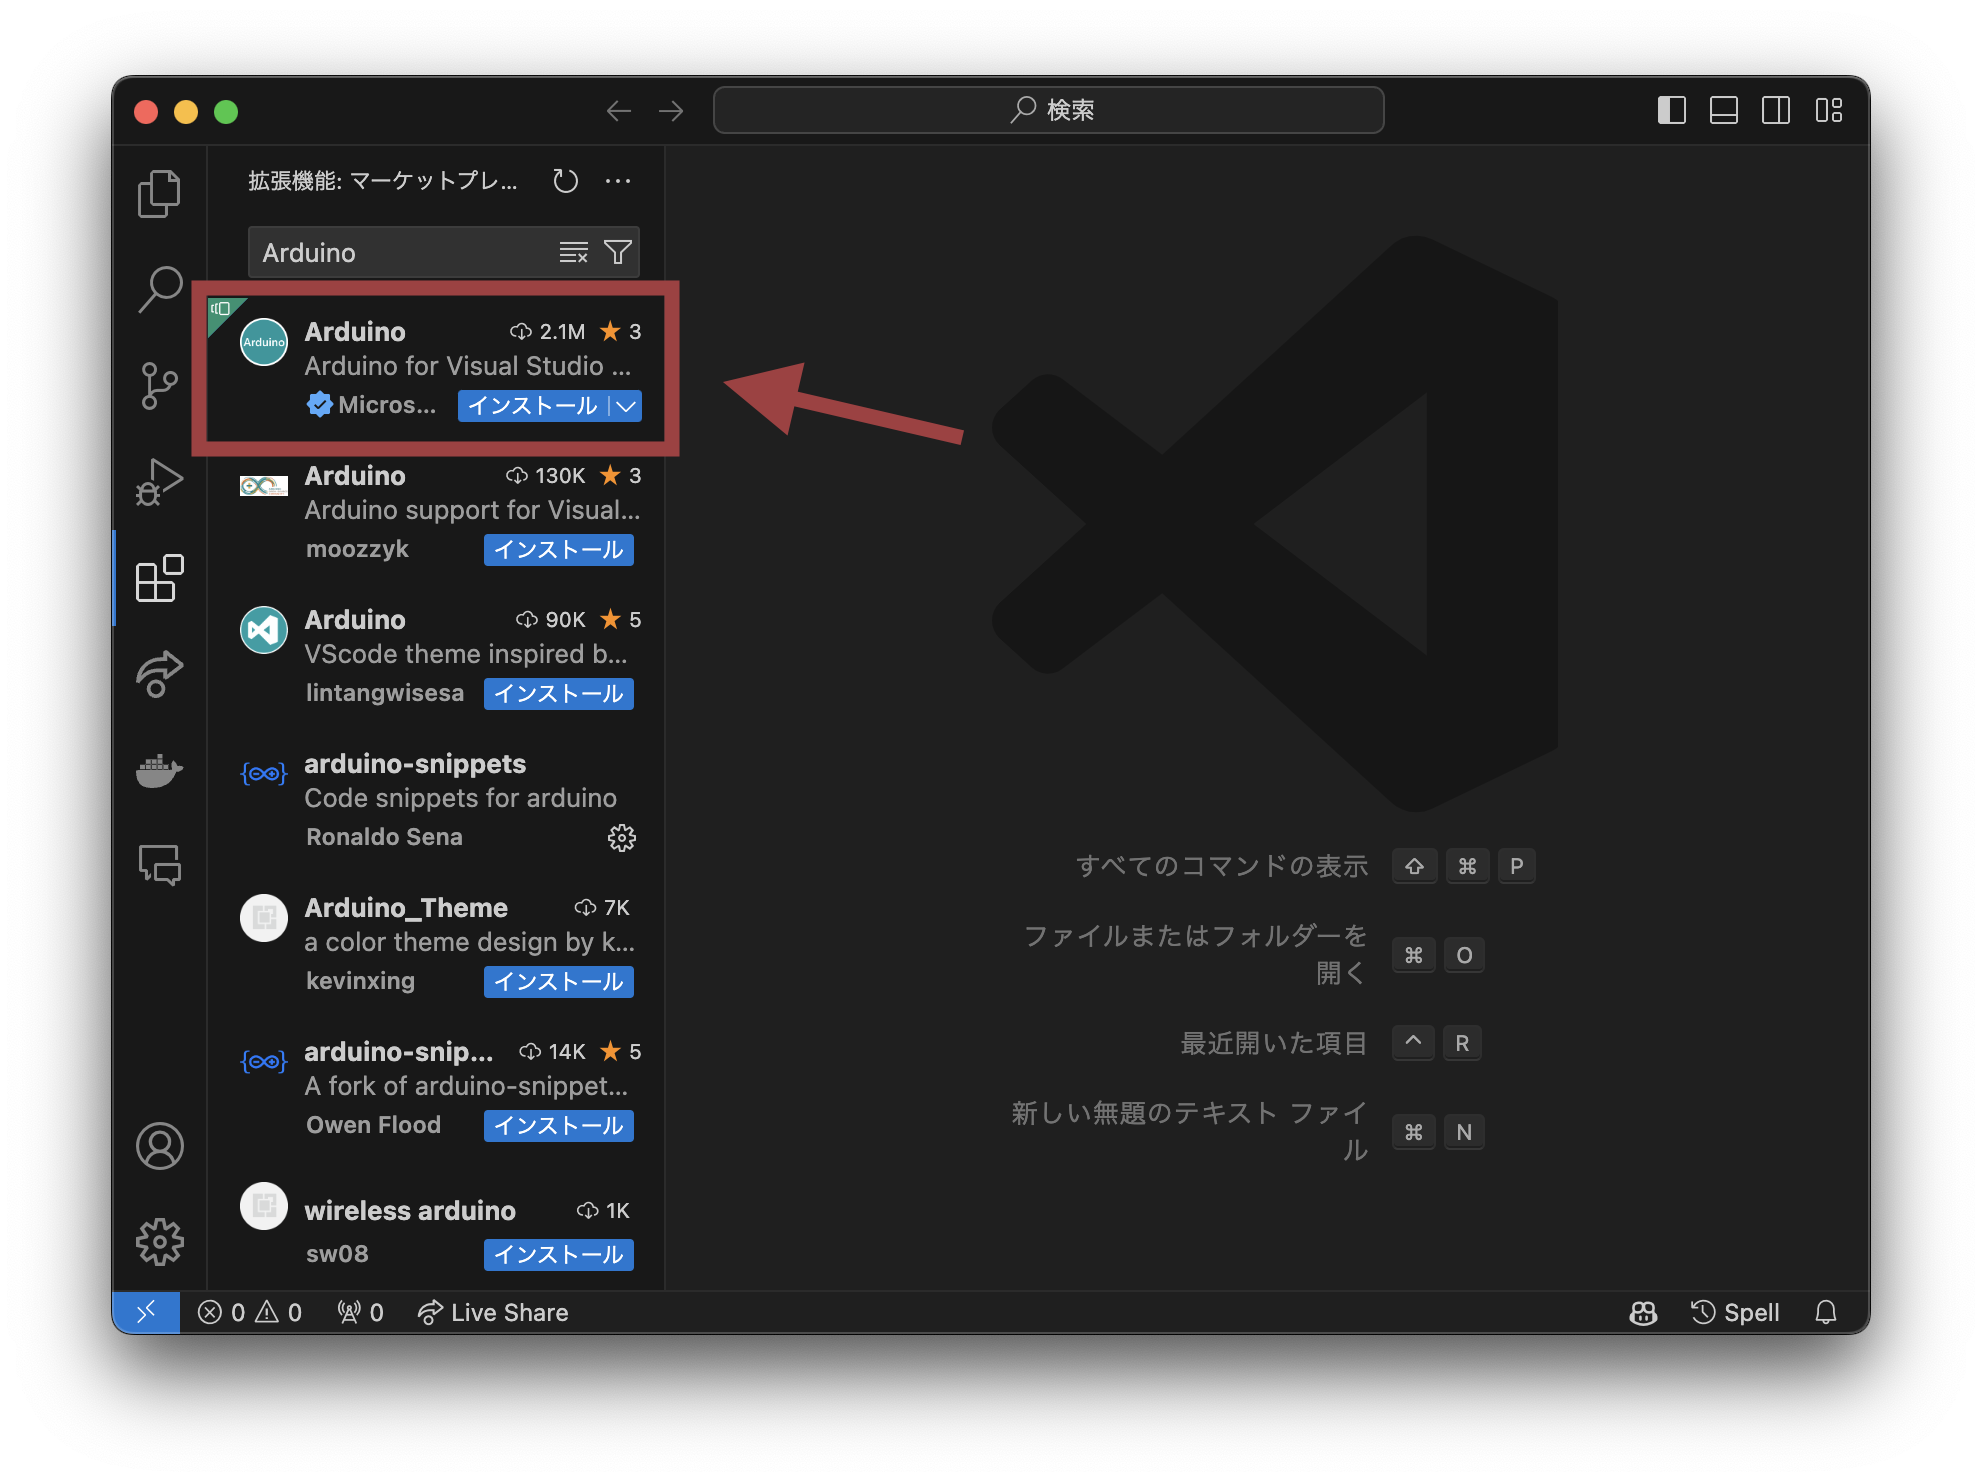Clear the Arduino search text
Image resolution: width=1982 pixels, height=1482 pixels.
(x=573, y=252)
